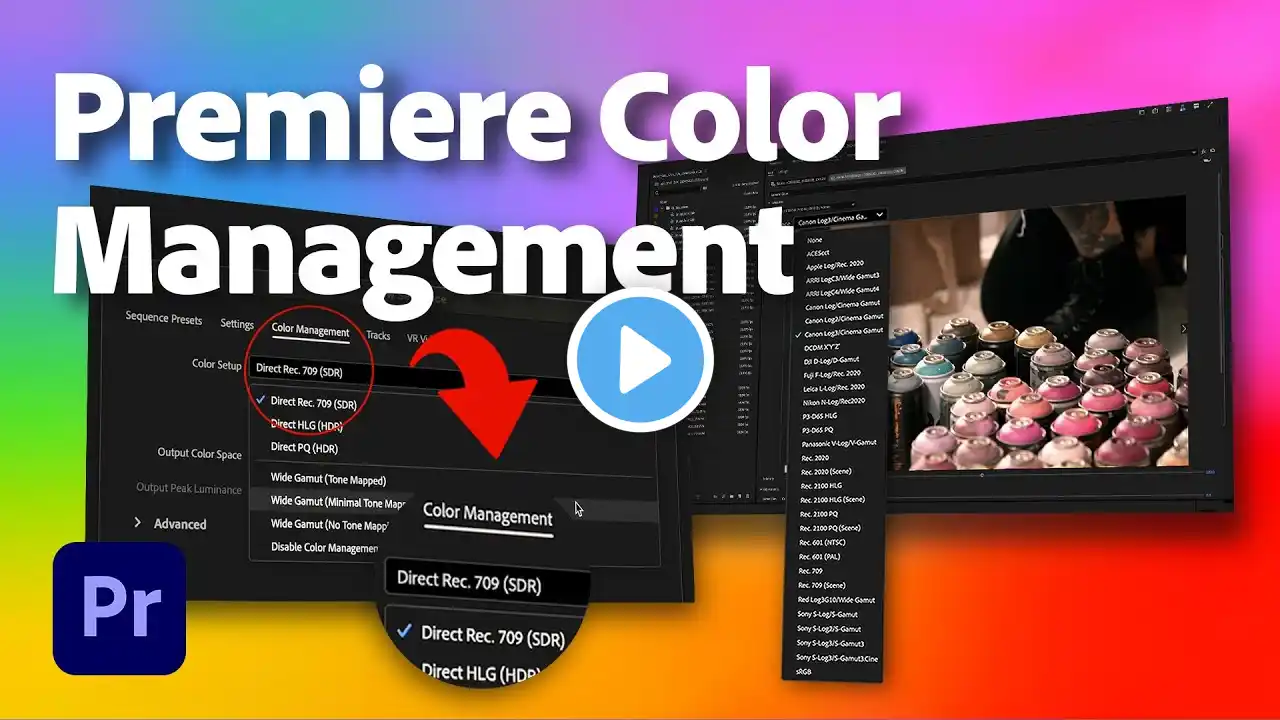
Task: Select Nikon N-Log/Rec2020
Action: click(835, 401)
